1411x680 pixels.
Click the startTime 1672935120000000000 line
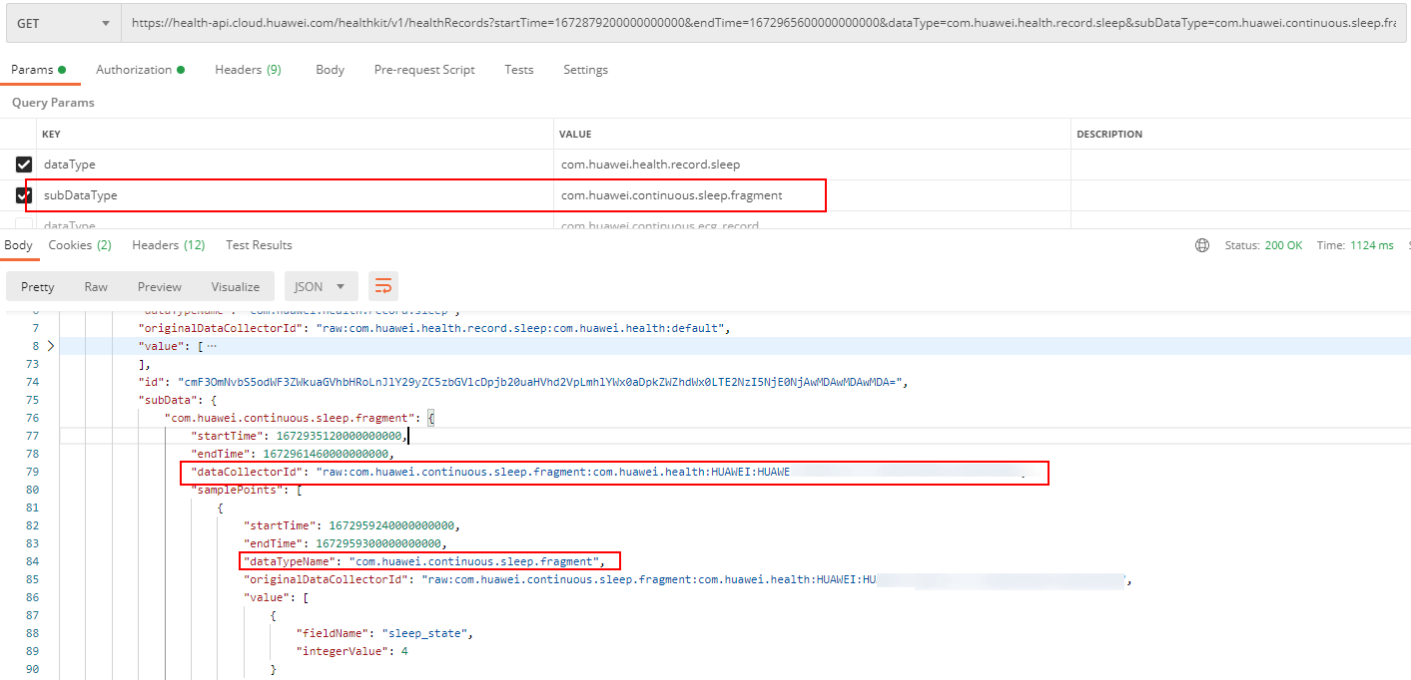pos(299,436)
